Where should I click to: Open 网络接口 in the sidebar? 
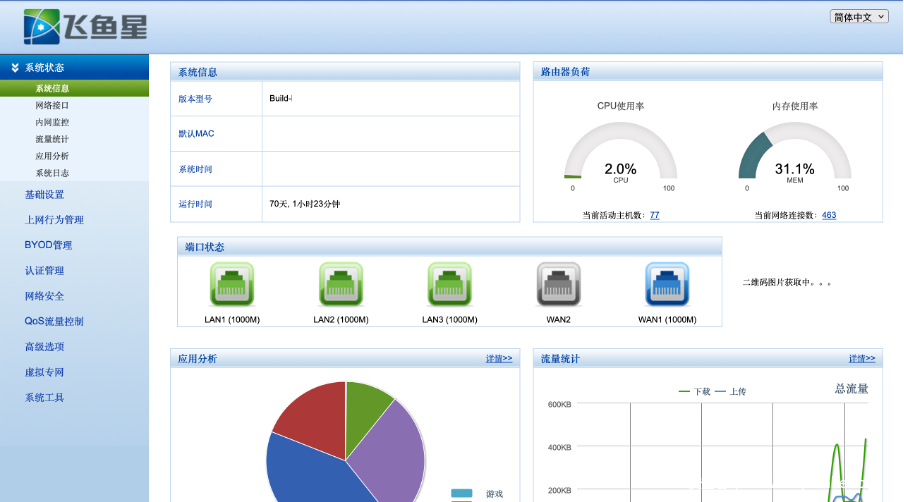52,105
